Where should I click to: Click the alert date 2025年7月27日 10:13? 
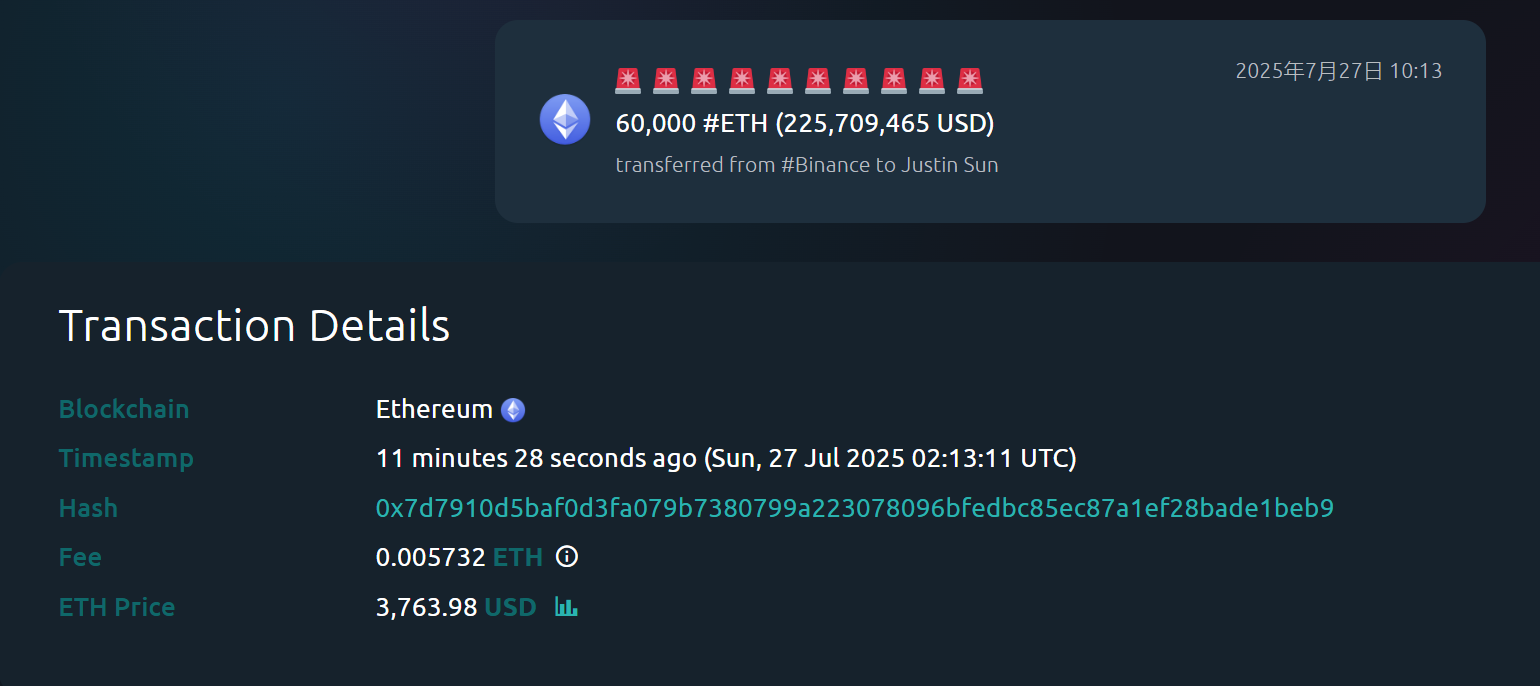1338,71
